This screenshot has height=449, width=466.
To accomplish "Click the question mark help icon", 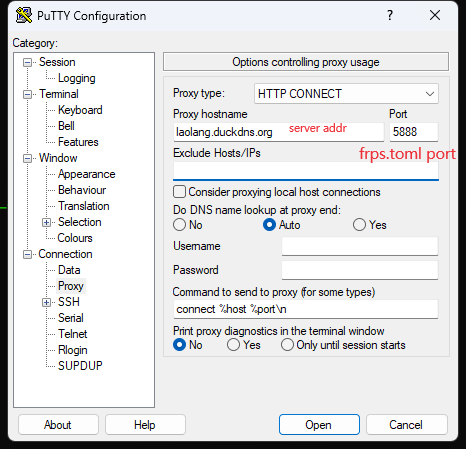I will 390,15.
